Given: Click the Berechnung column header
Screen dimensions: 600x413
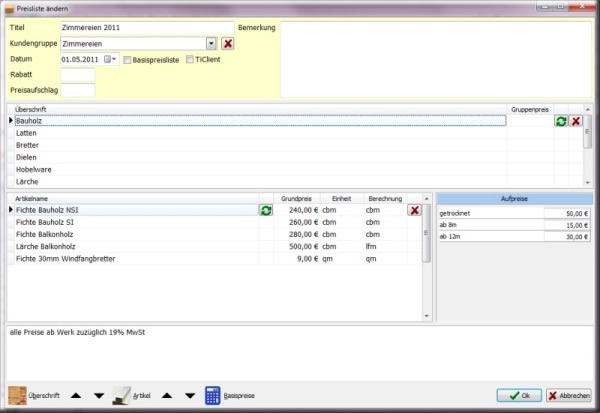Looking at the screenshot, I should coord(385,199).
